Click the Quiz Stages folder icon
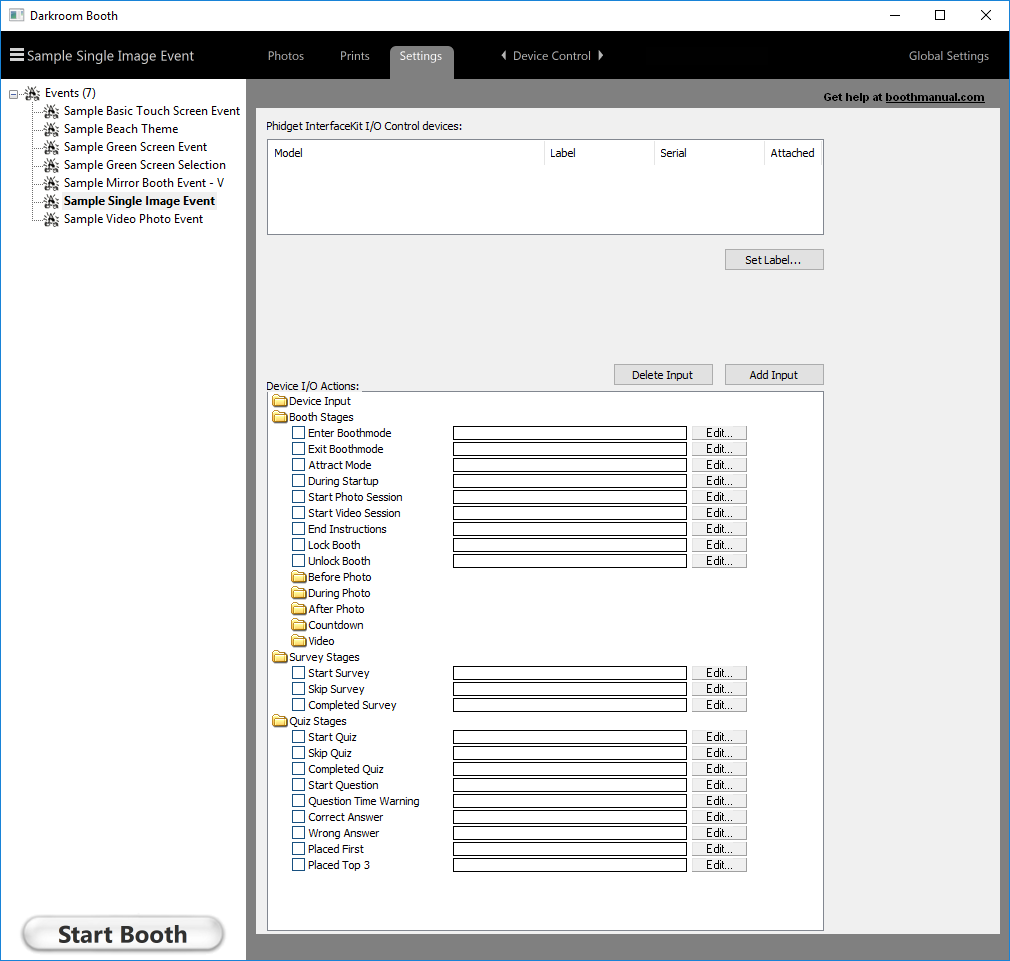This screenshot has height=961, width=1010. click(280, 721)
